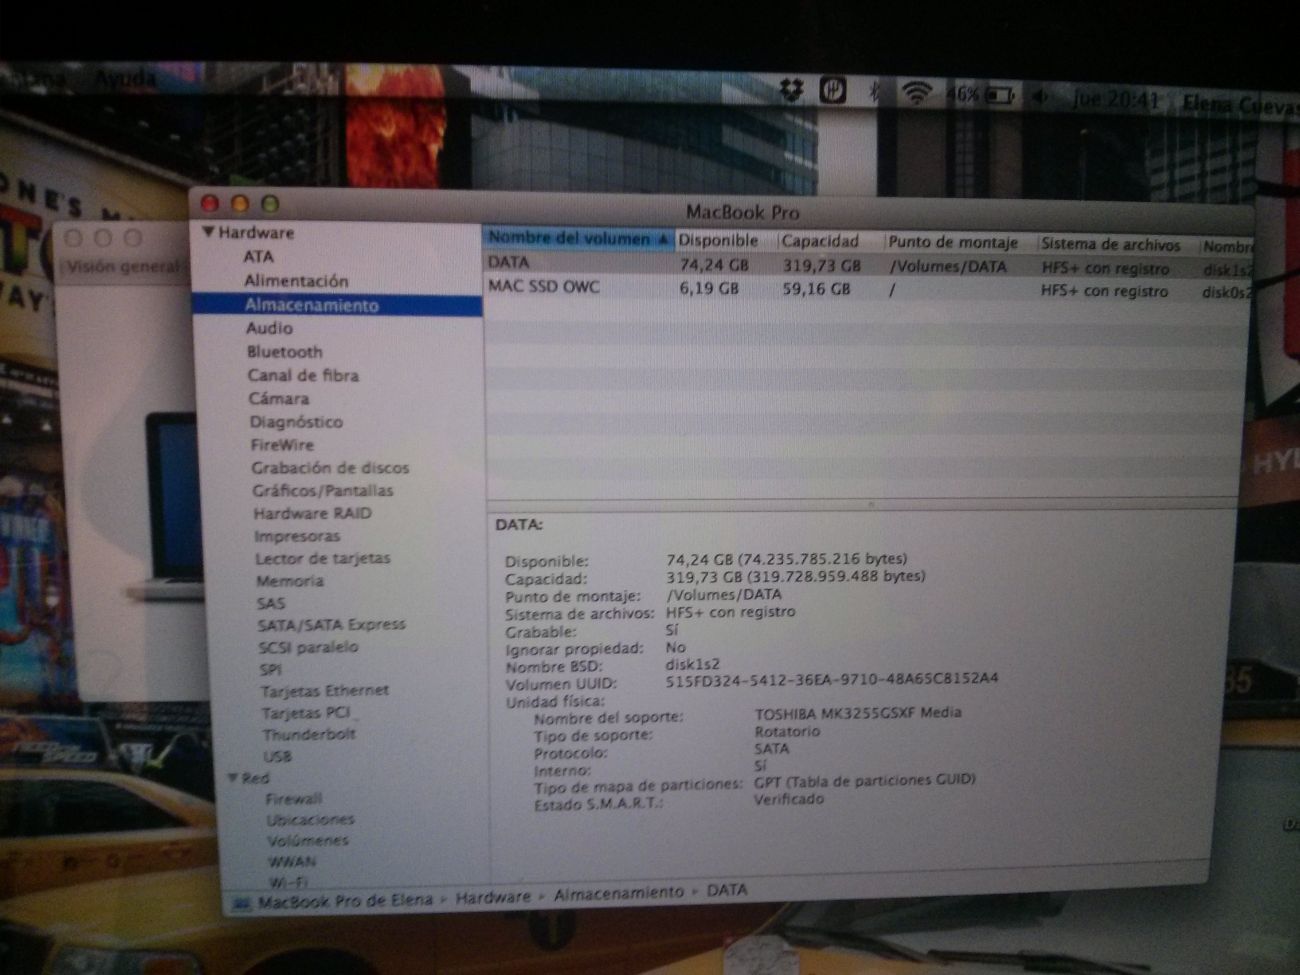Select the DATA volume row

[x=868, y=265]
